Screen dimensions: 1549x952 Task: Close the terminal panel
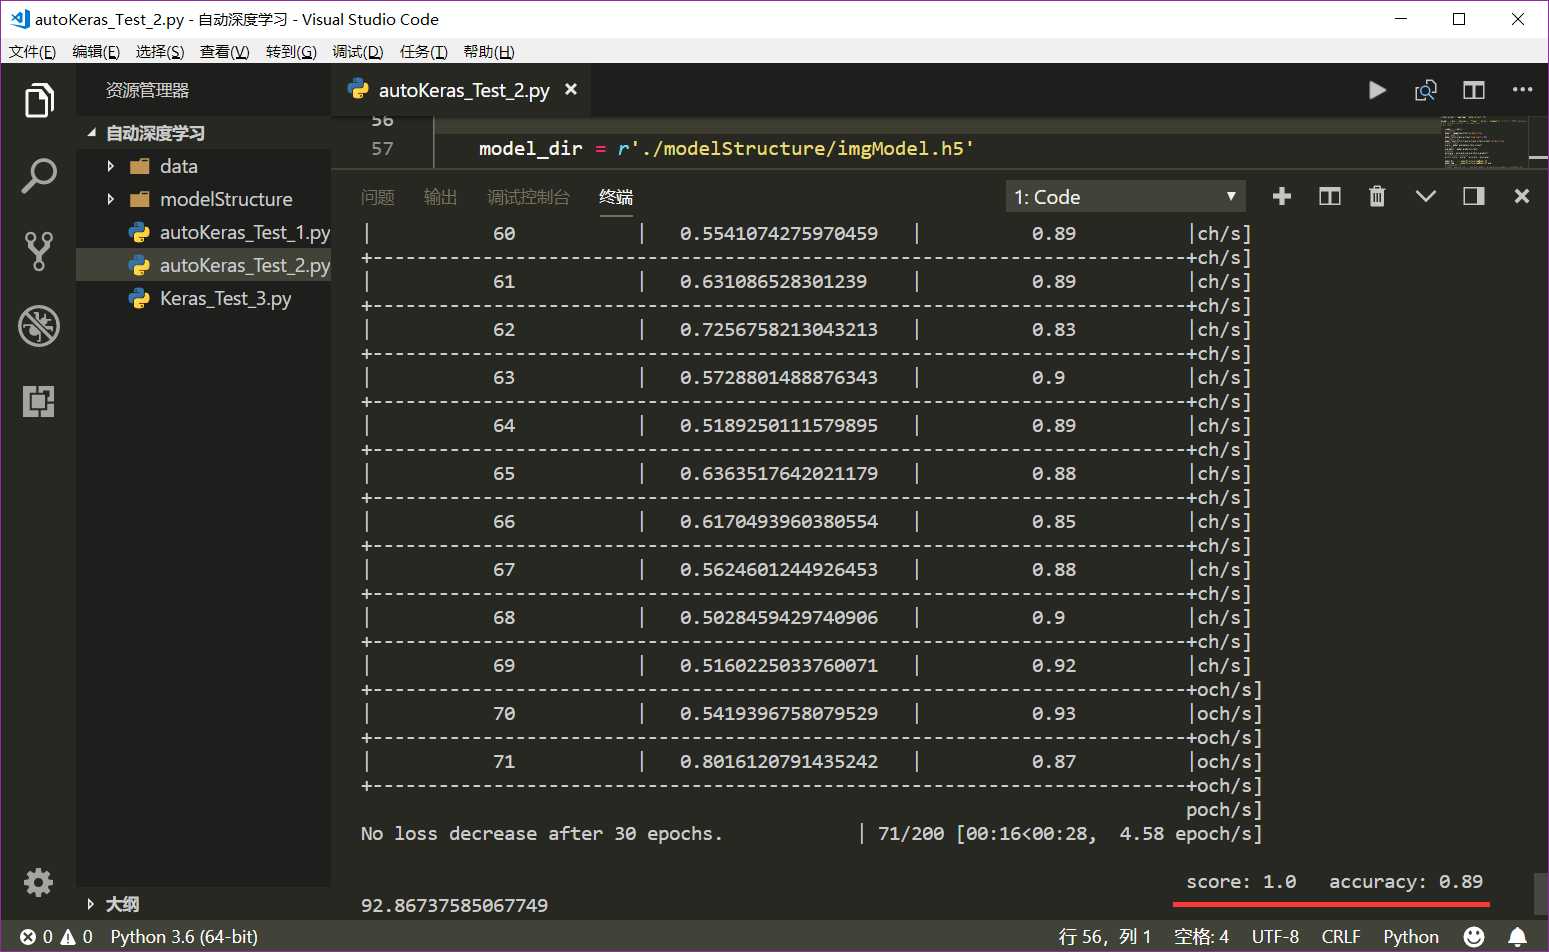[1521, 196]
